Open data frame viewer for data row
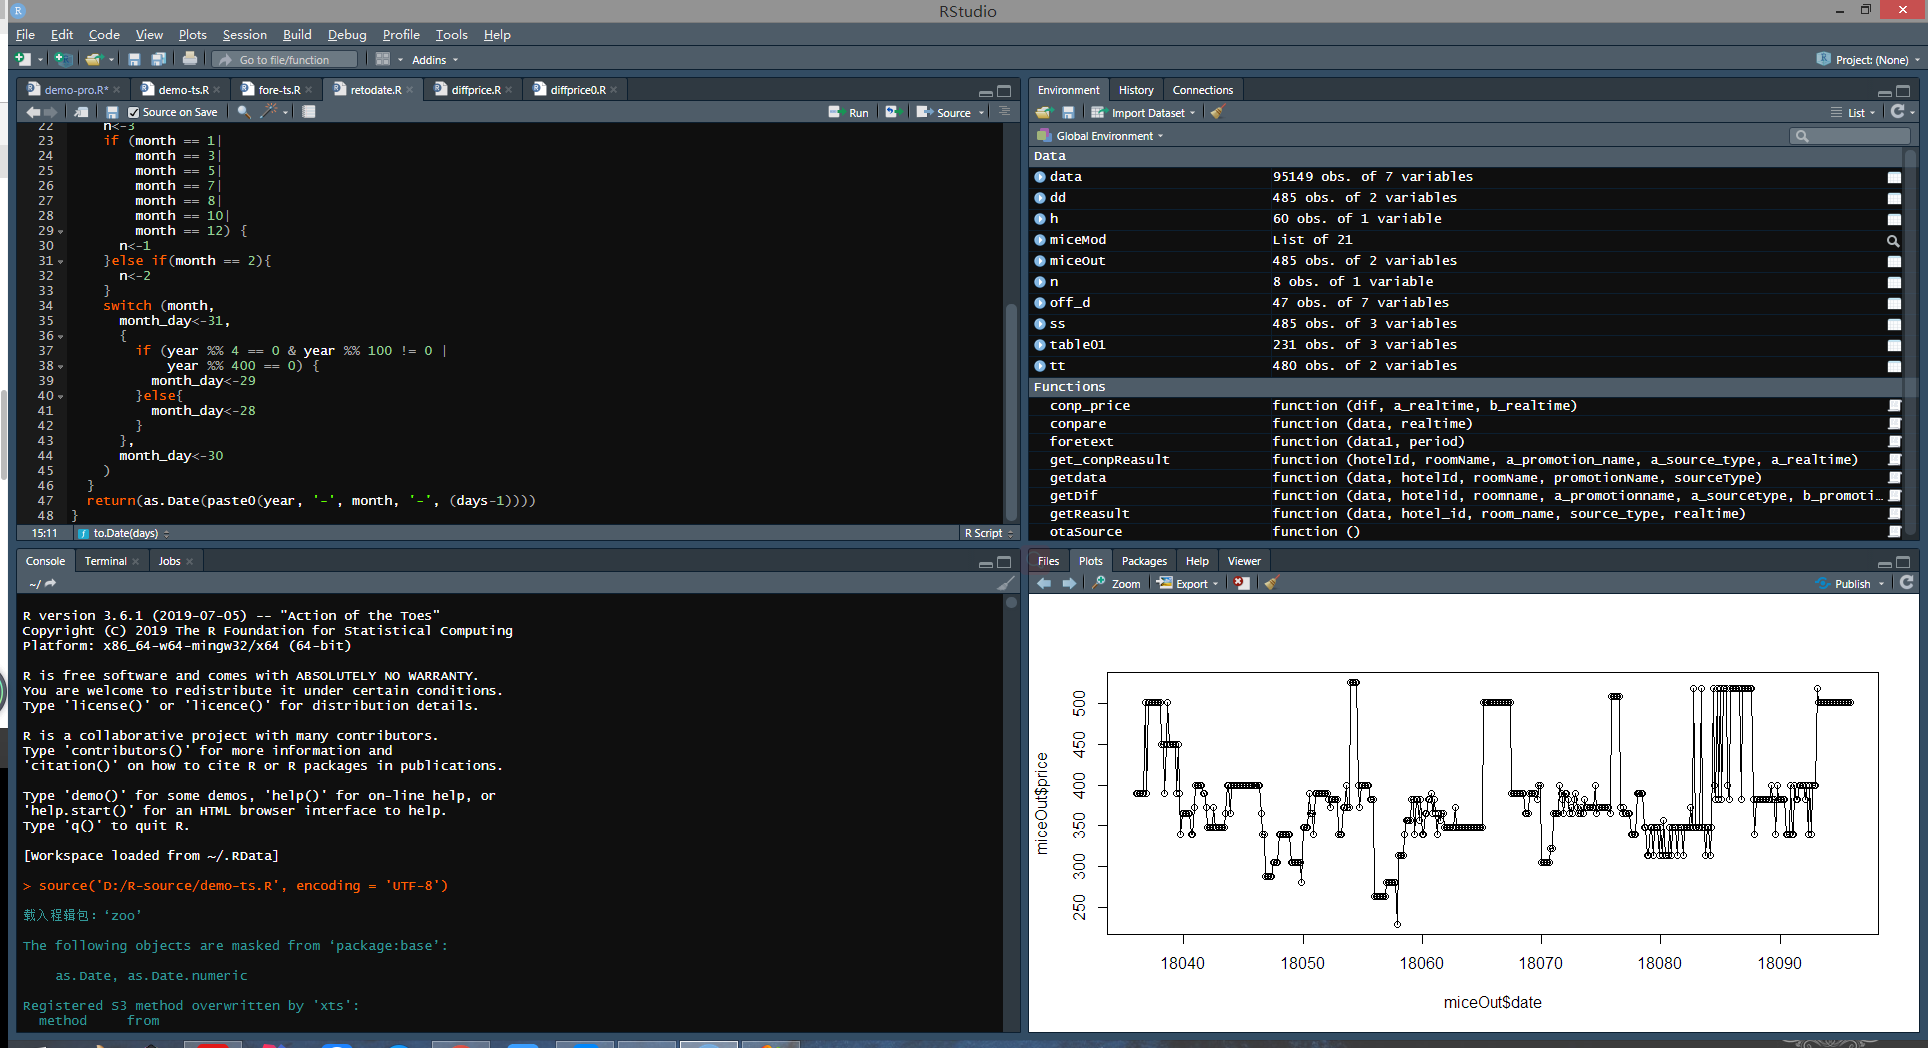 (x=1894, y=178)
